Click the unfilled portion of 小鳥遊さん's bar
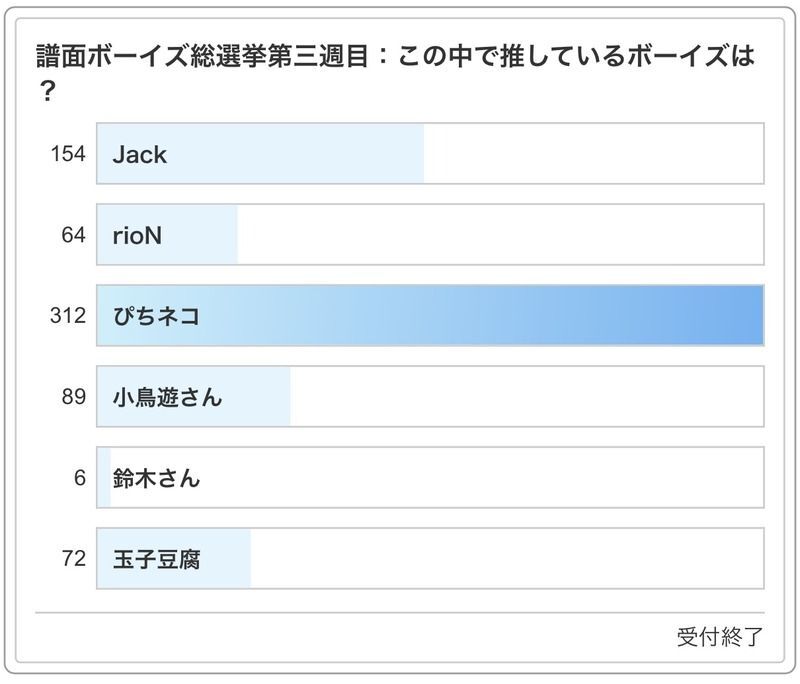 [525, 397]
